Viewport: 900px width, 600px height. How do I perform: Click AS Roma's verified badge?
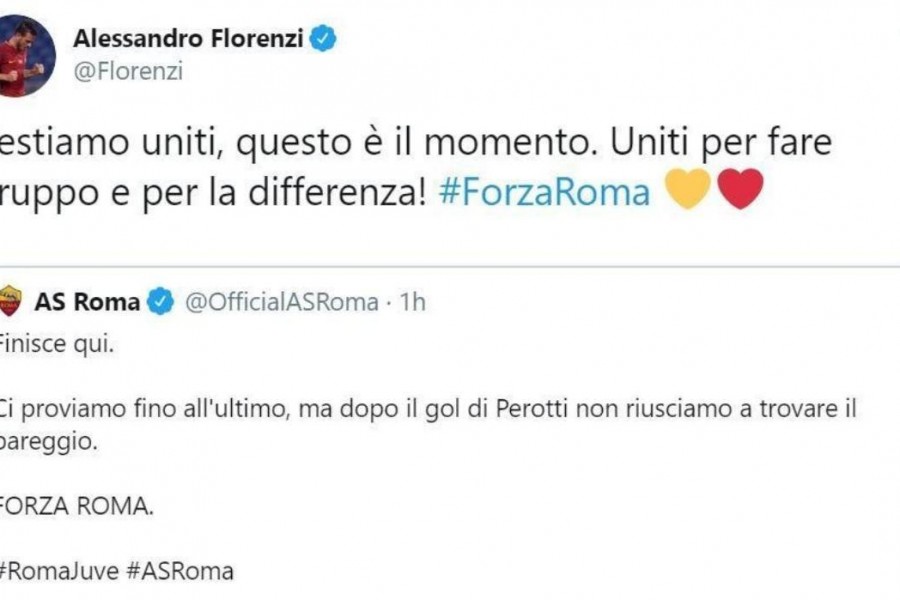(161, 301)
